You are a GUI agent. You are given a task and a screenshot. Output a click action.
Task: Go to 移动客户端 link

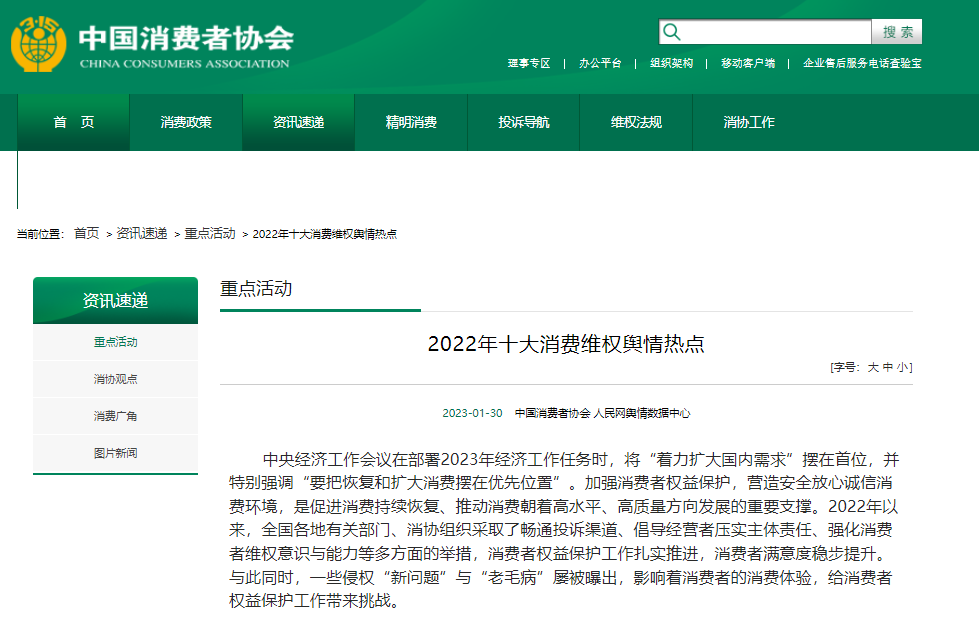(748, 63)
